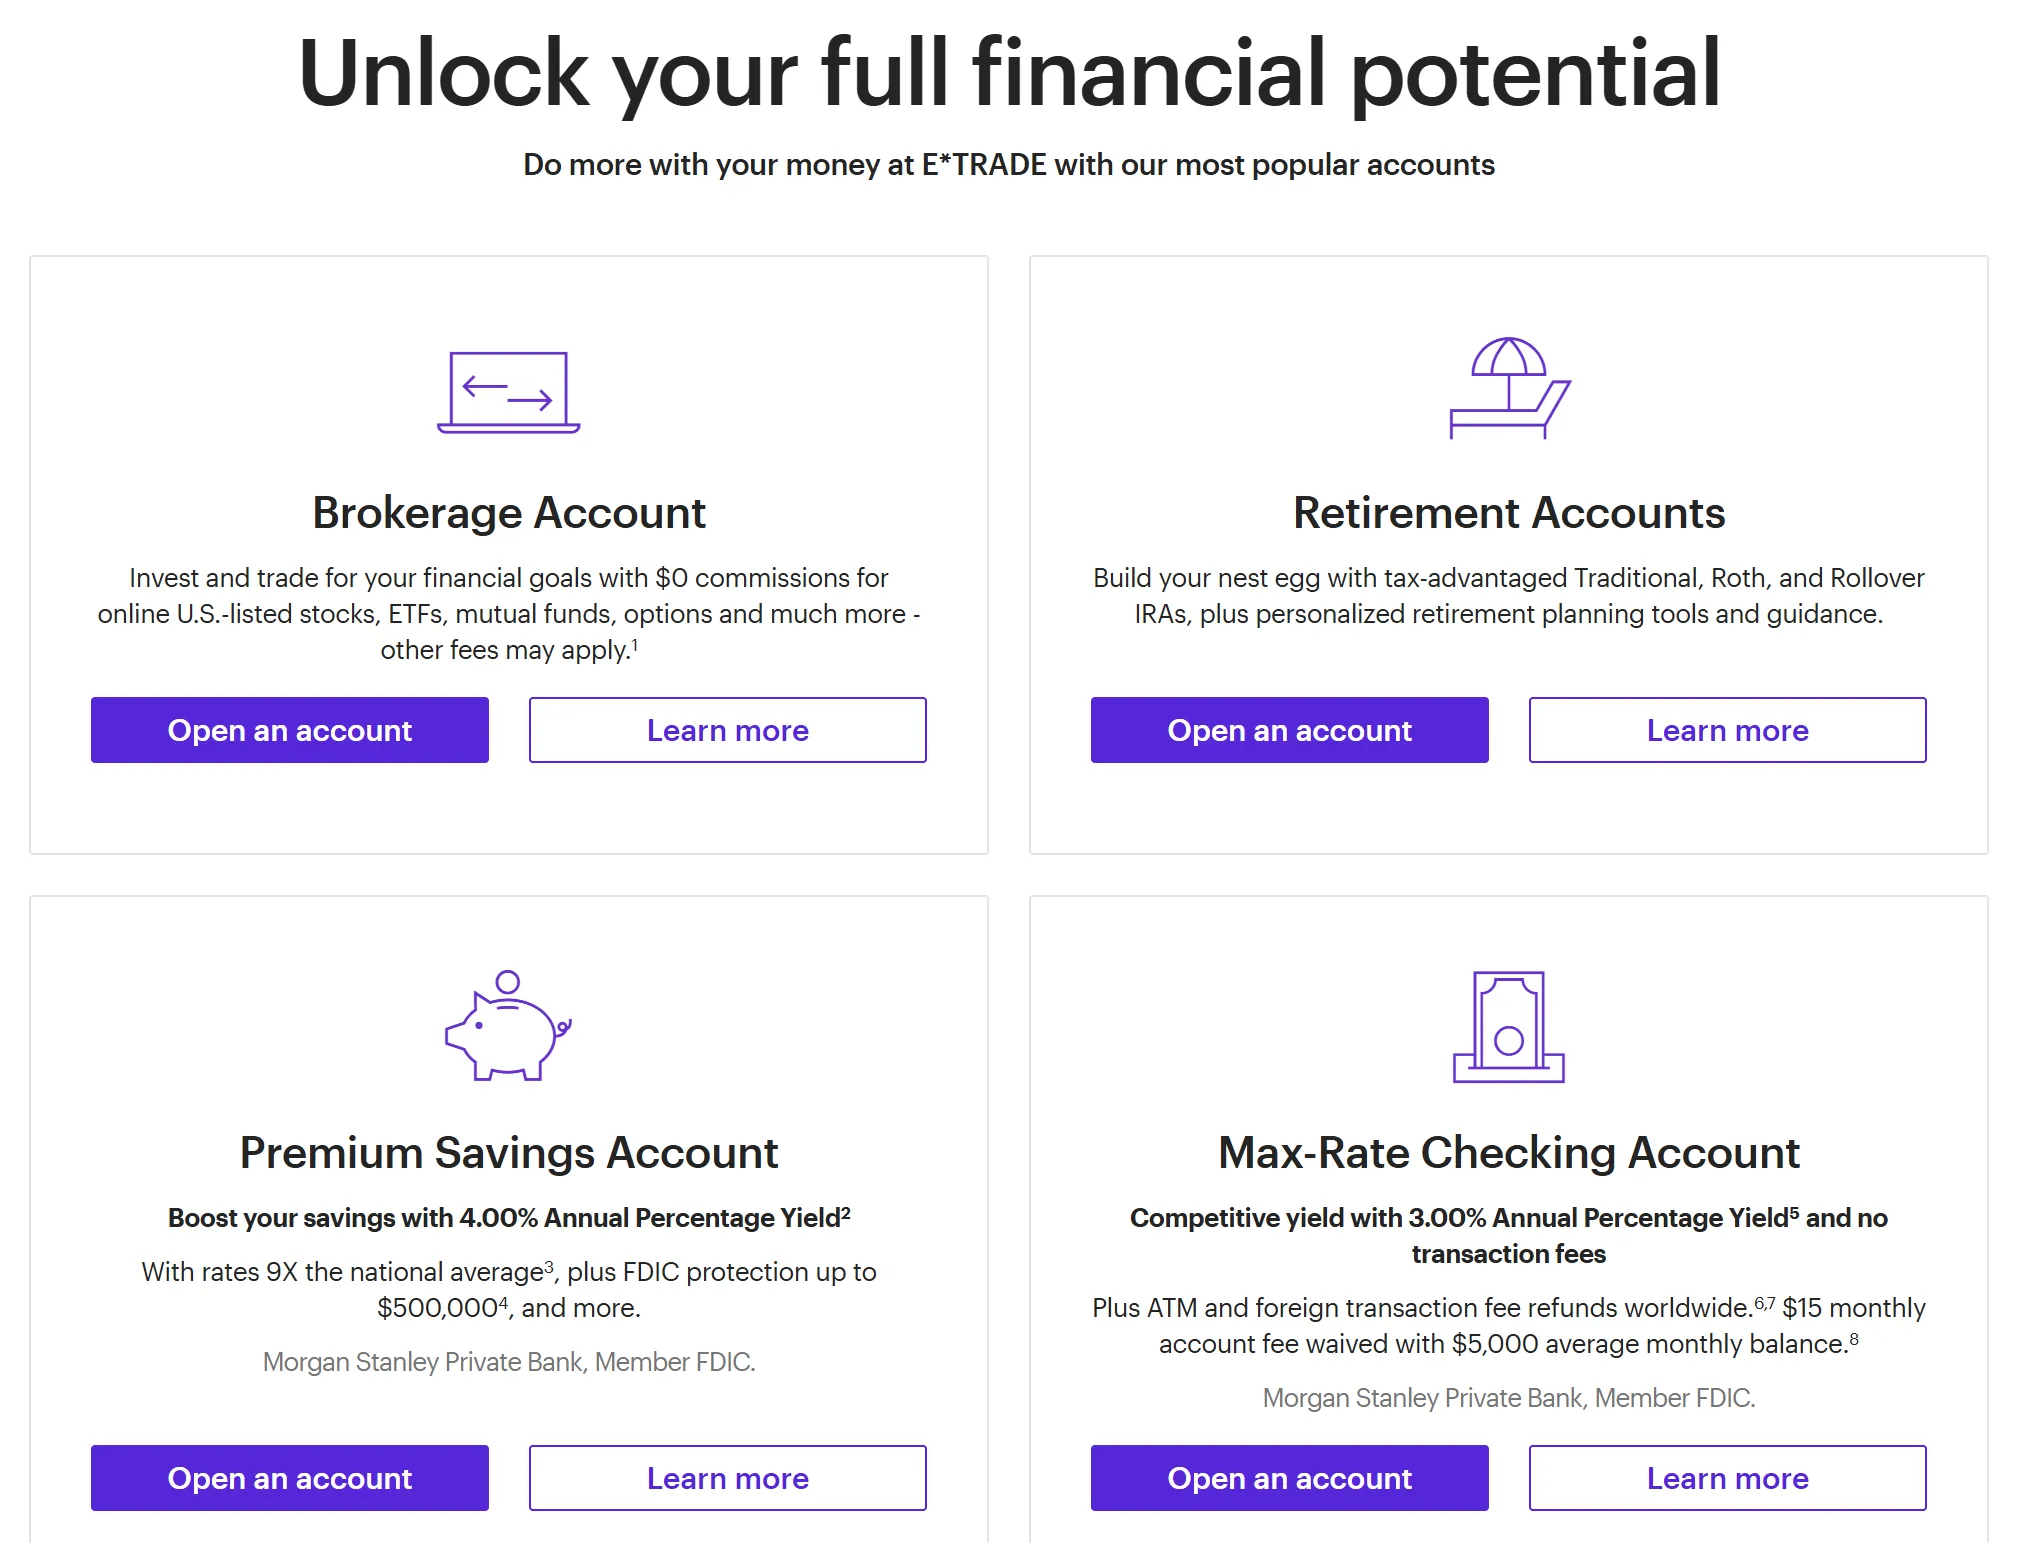Image resolution: width=2025 pixels, height=1543 pixels.
Task: Click the Premium Savings Account heading
Action: pyautogui.click(x=509, y=1153)
